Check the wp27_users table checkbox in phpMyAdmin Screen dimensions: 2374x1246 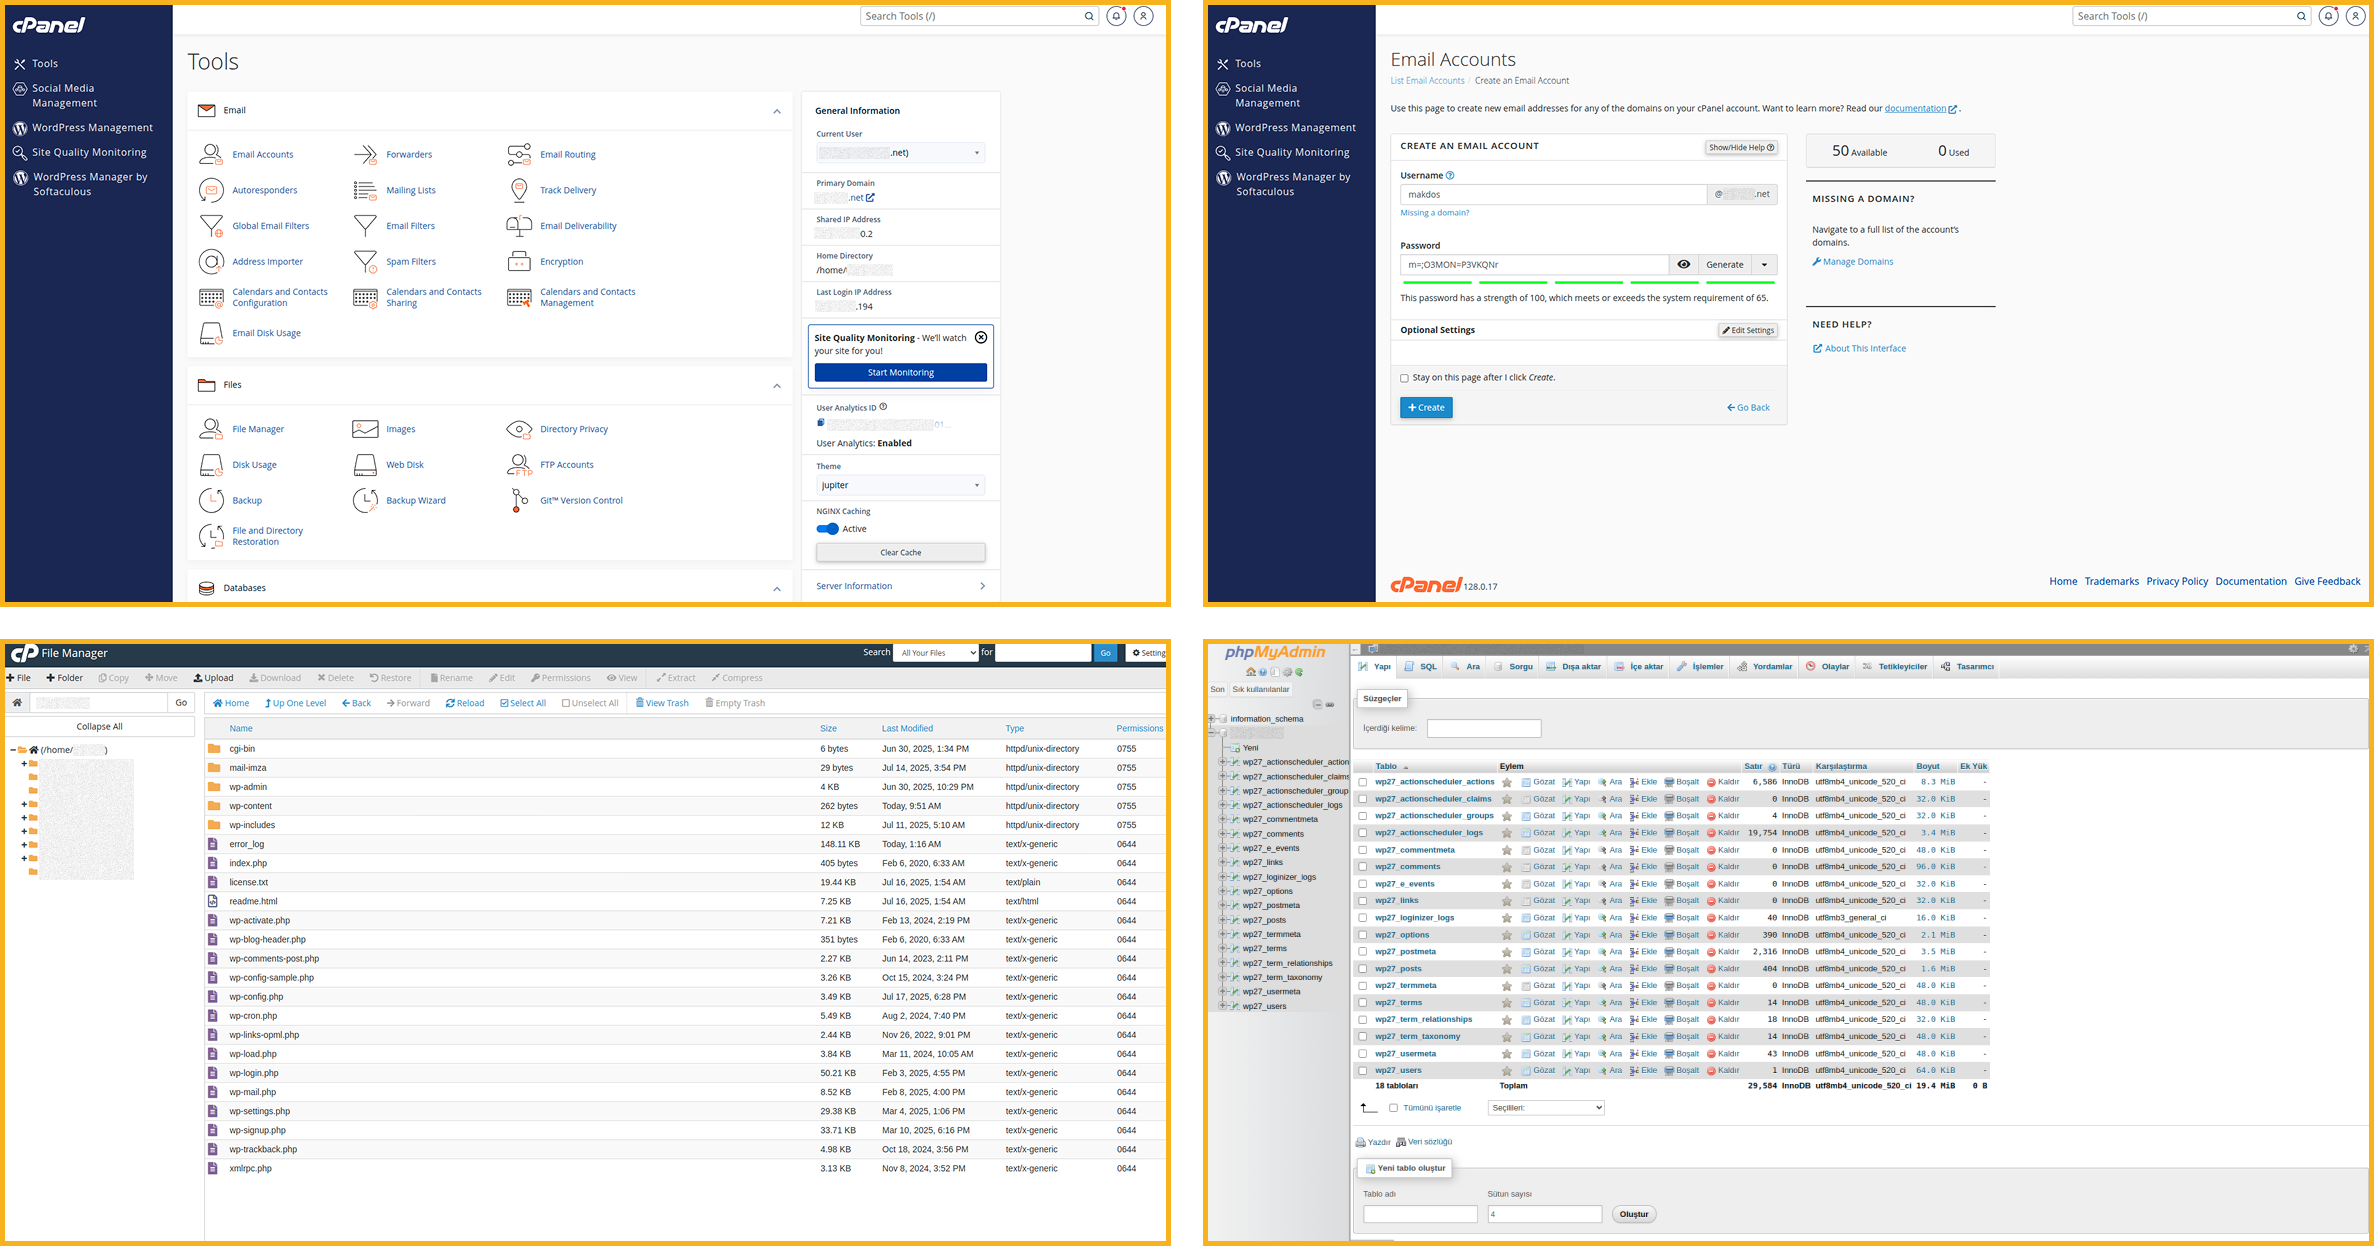pos(1363,1070)
